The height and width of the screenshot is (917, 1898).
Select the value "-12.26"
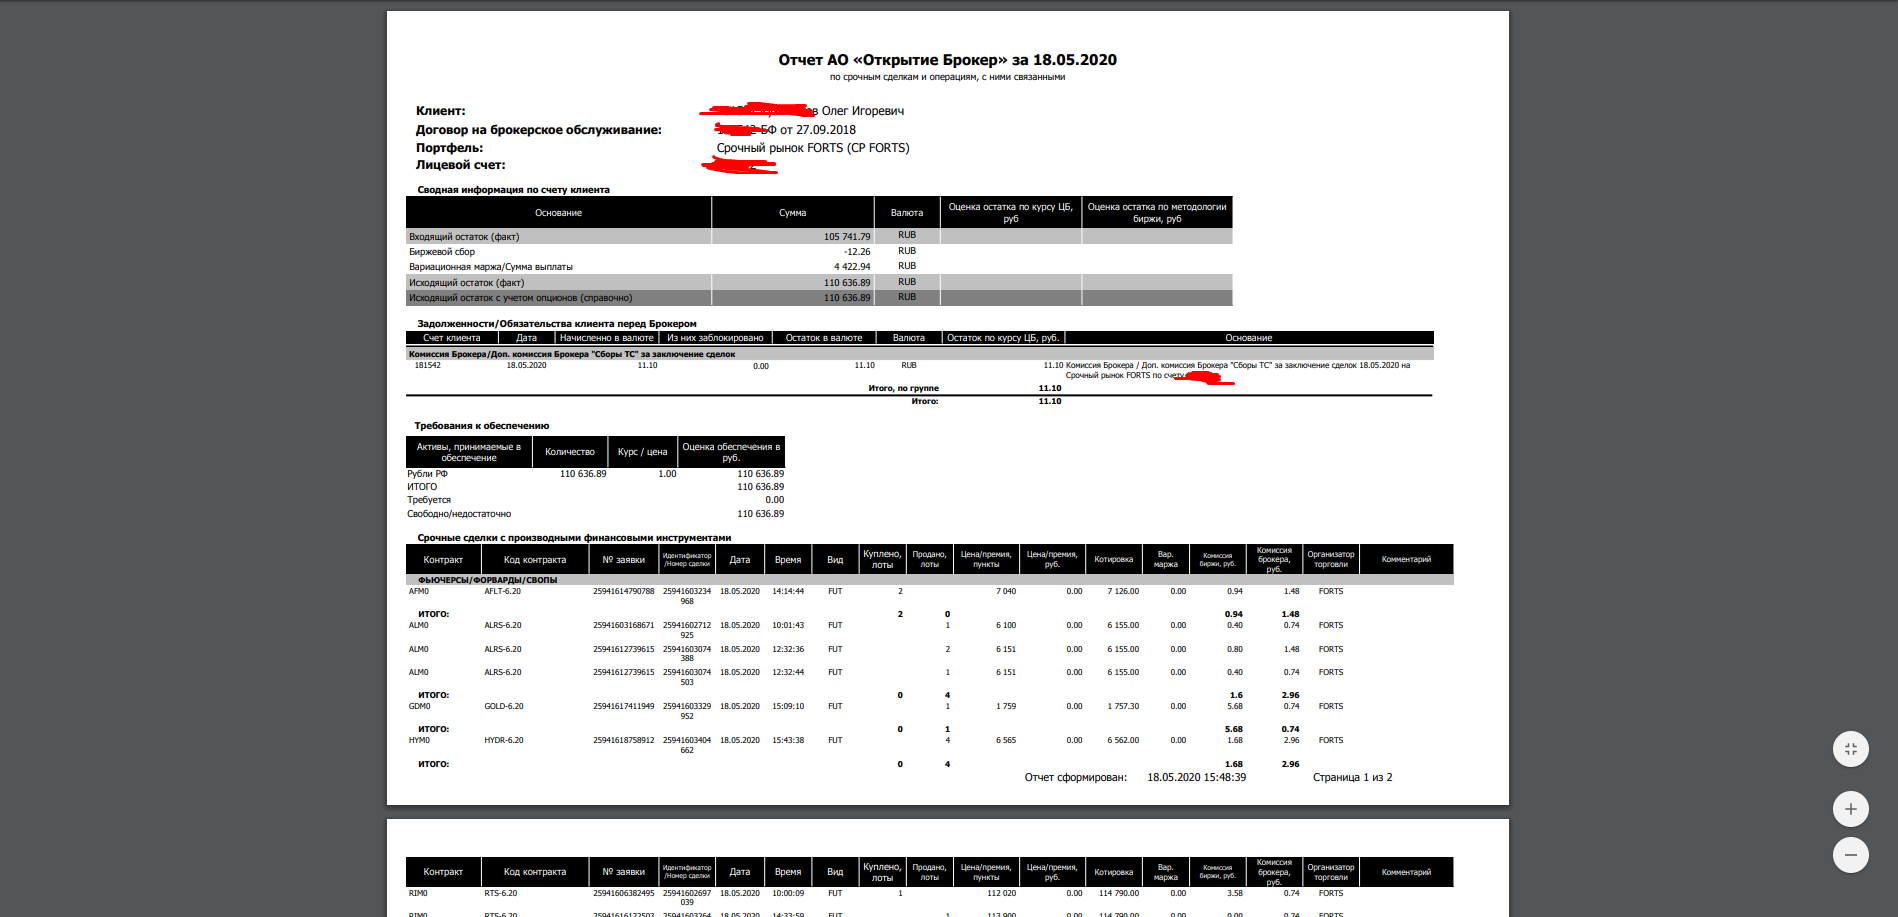857,252
